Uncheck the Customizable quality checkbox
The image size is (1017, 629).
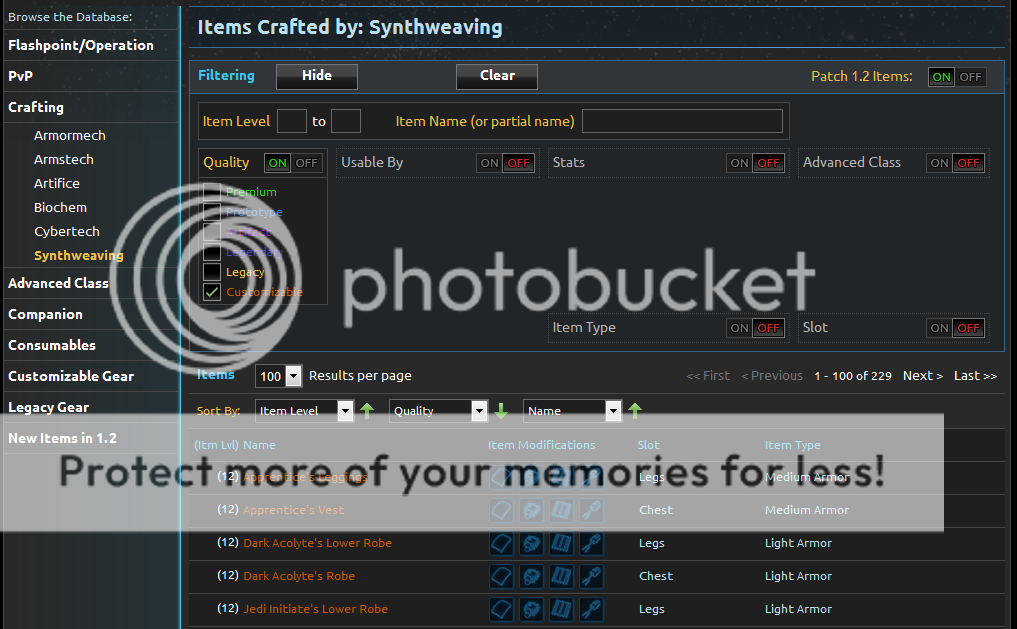pyautogui.click(x=212, y=292)
